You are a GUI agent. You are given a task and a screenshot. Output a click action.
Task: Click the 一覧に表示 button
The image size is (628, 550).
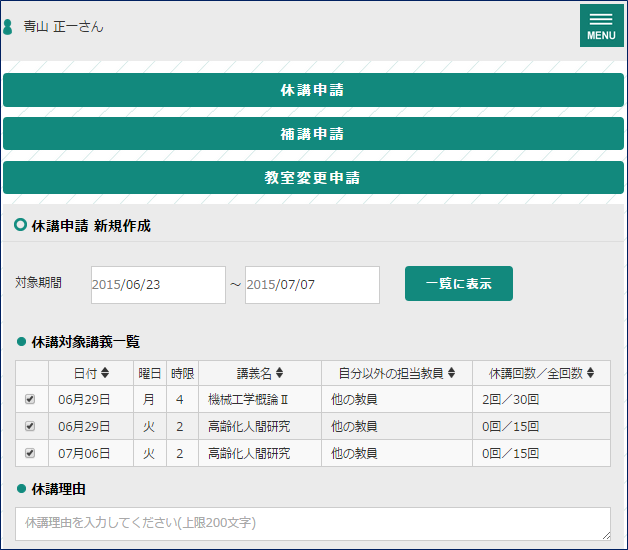click(x=459, y=284)
